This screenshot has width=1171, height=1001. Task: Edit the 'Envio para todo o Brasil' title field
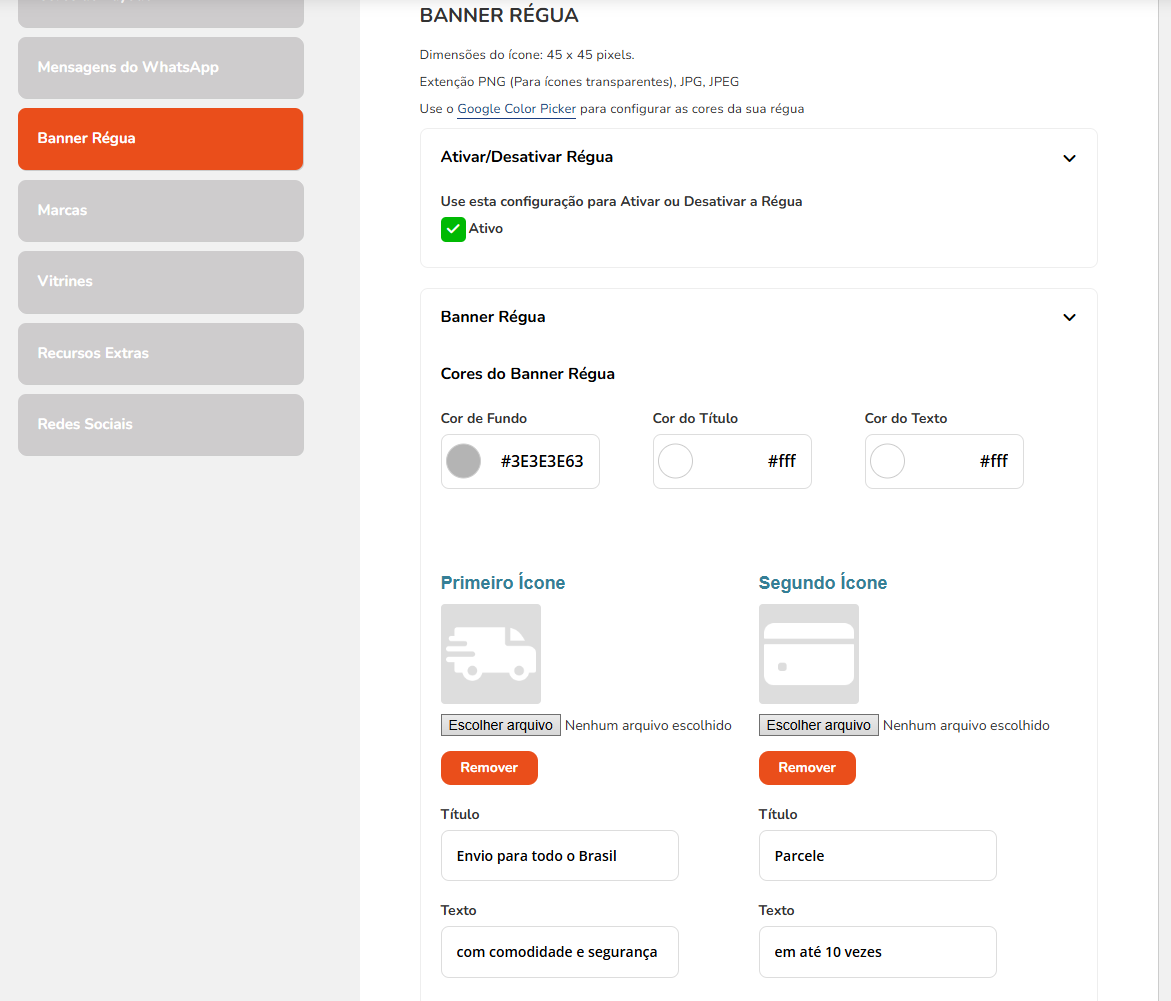559,856
